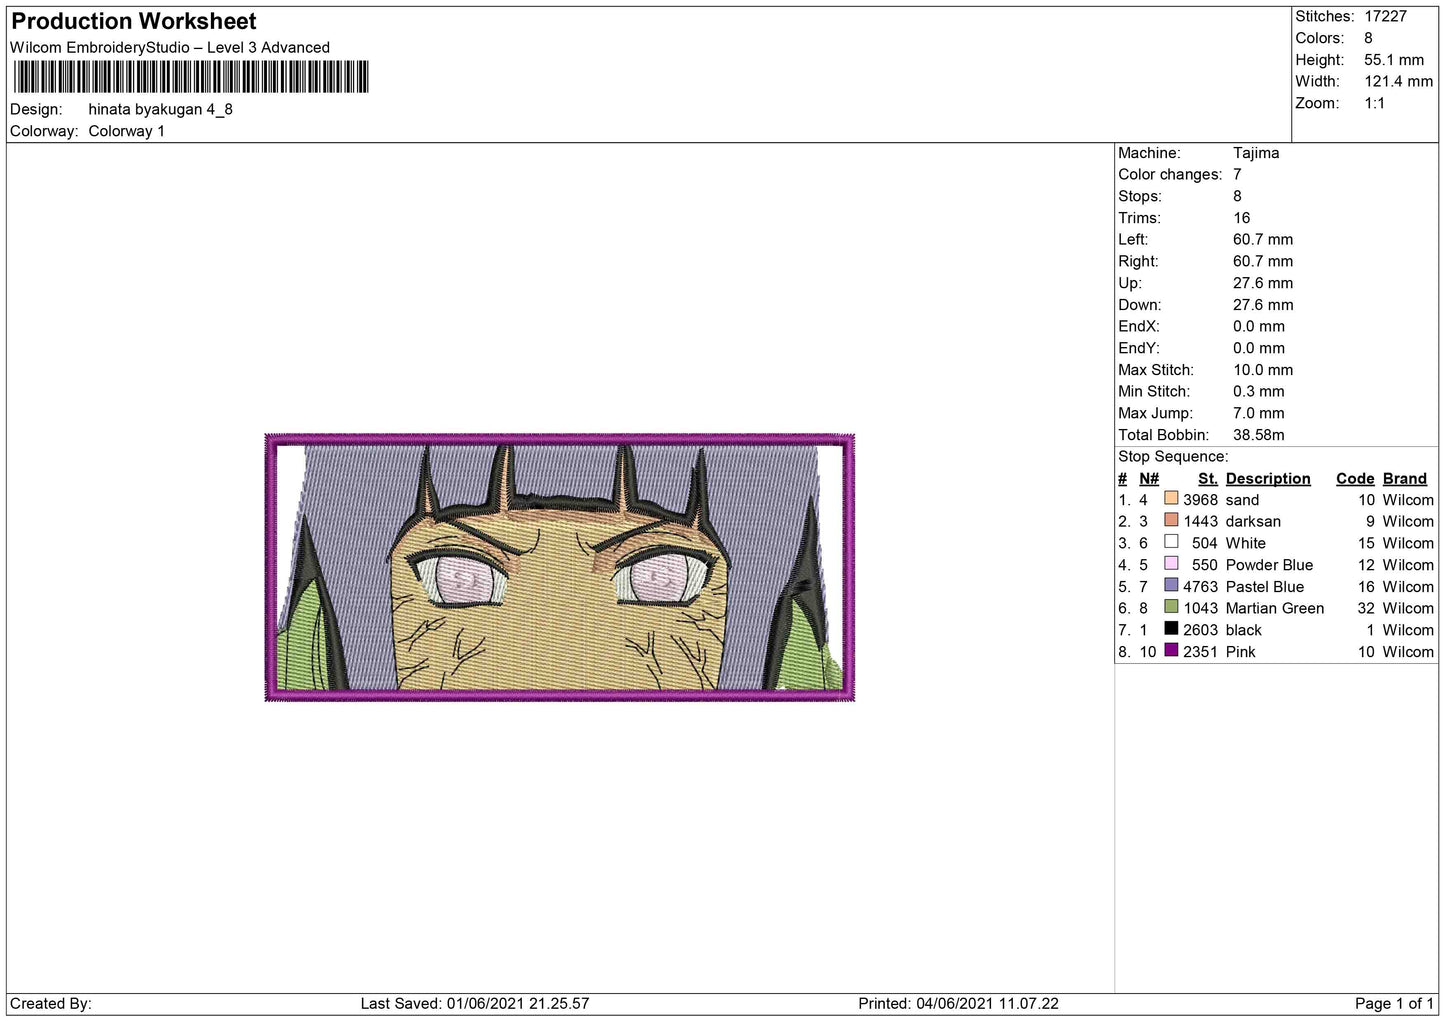The height and width of the screenshot is (1017, 1445).
Task: Click the "Pastel Blue" description text
Action: tap(1265, 587)
